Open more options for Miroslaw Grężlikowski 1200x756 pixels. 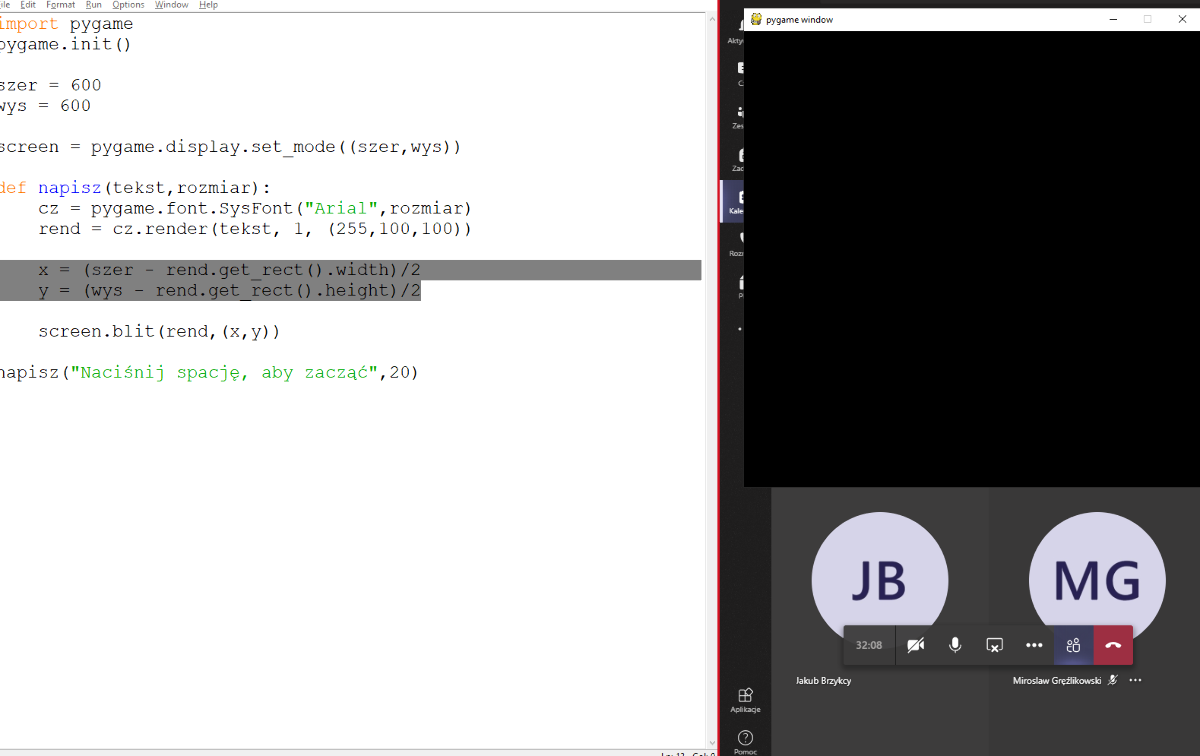pyautogui.click(x=1135, y=680)
